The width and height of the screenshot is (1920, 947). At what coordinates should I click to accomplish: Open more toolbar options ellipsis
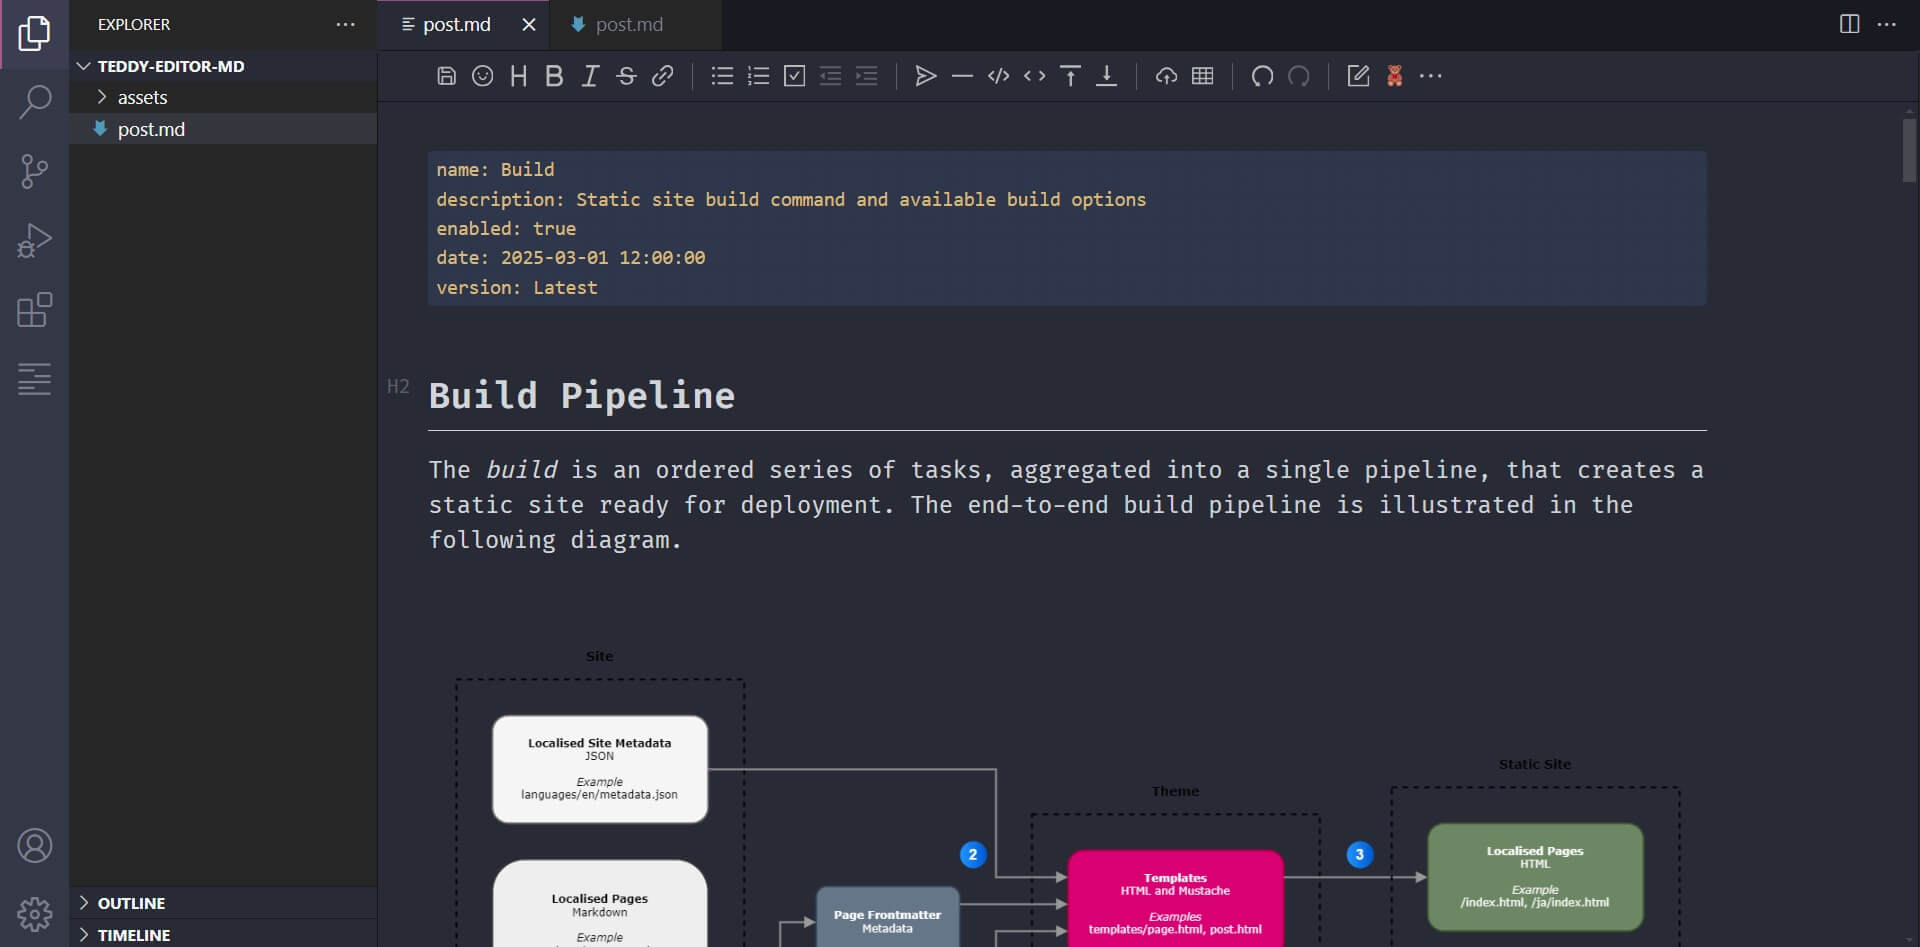point(1430,76)
